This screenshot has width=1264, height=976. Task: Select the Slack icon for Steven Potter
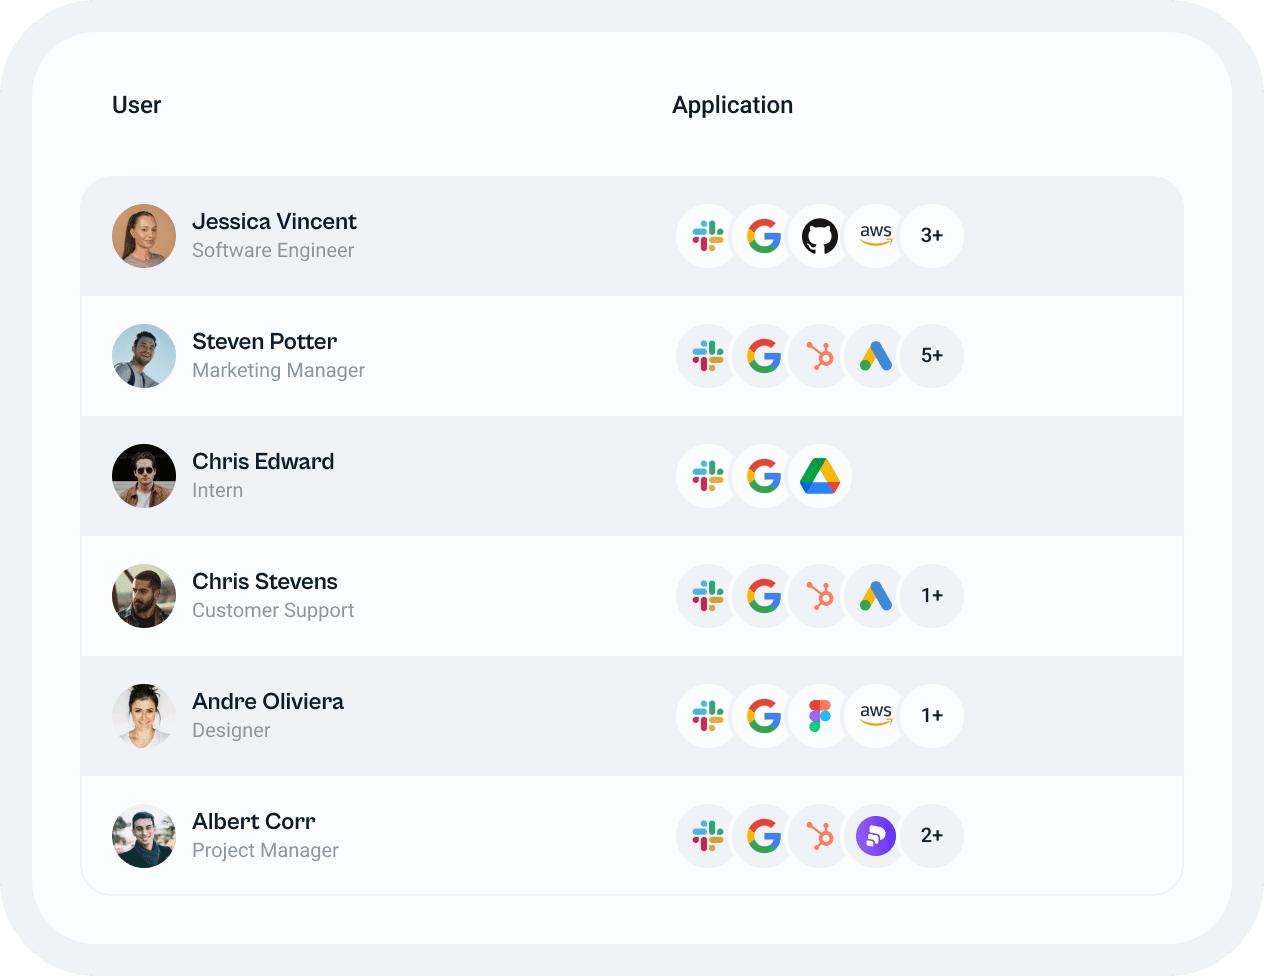[708, 356]
